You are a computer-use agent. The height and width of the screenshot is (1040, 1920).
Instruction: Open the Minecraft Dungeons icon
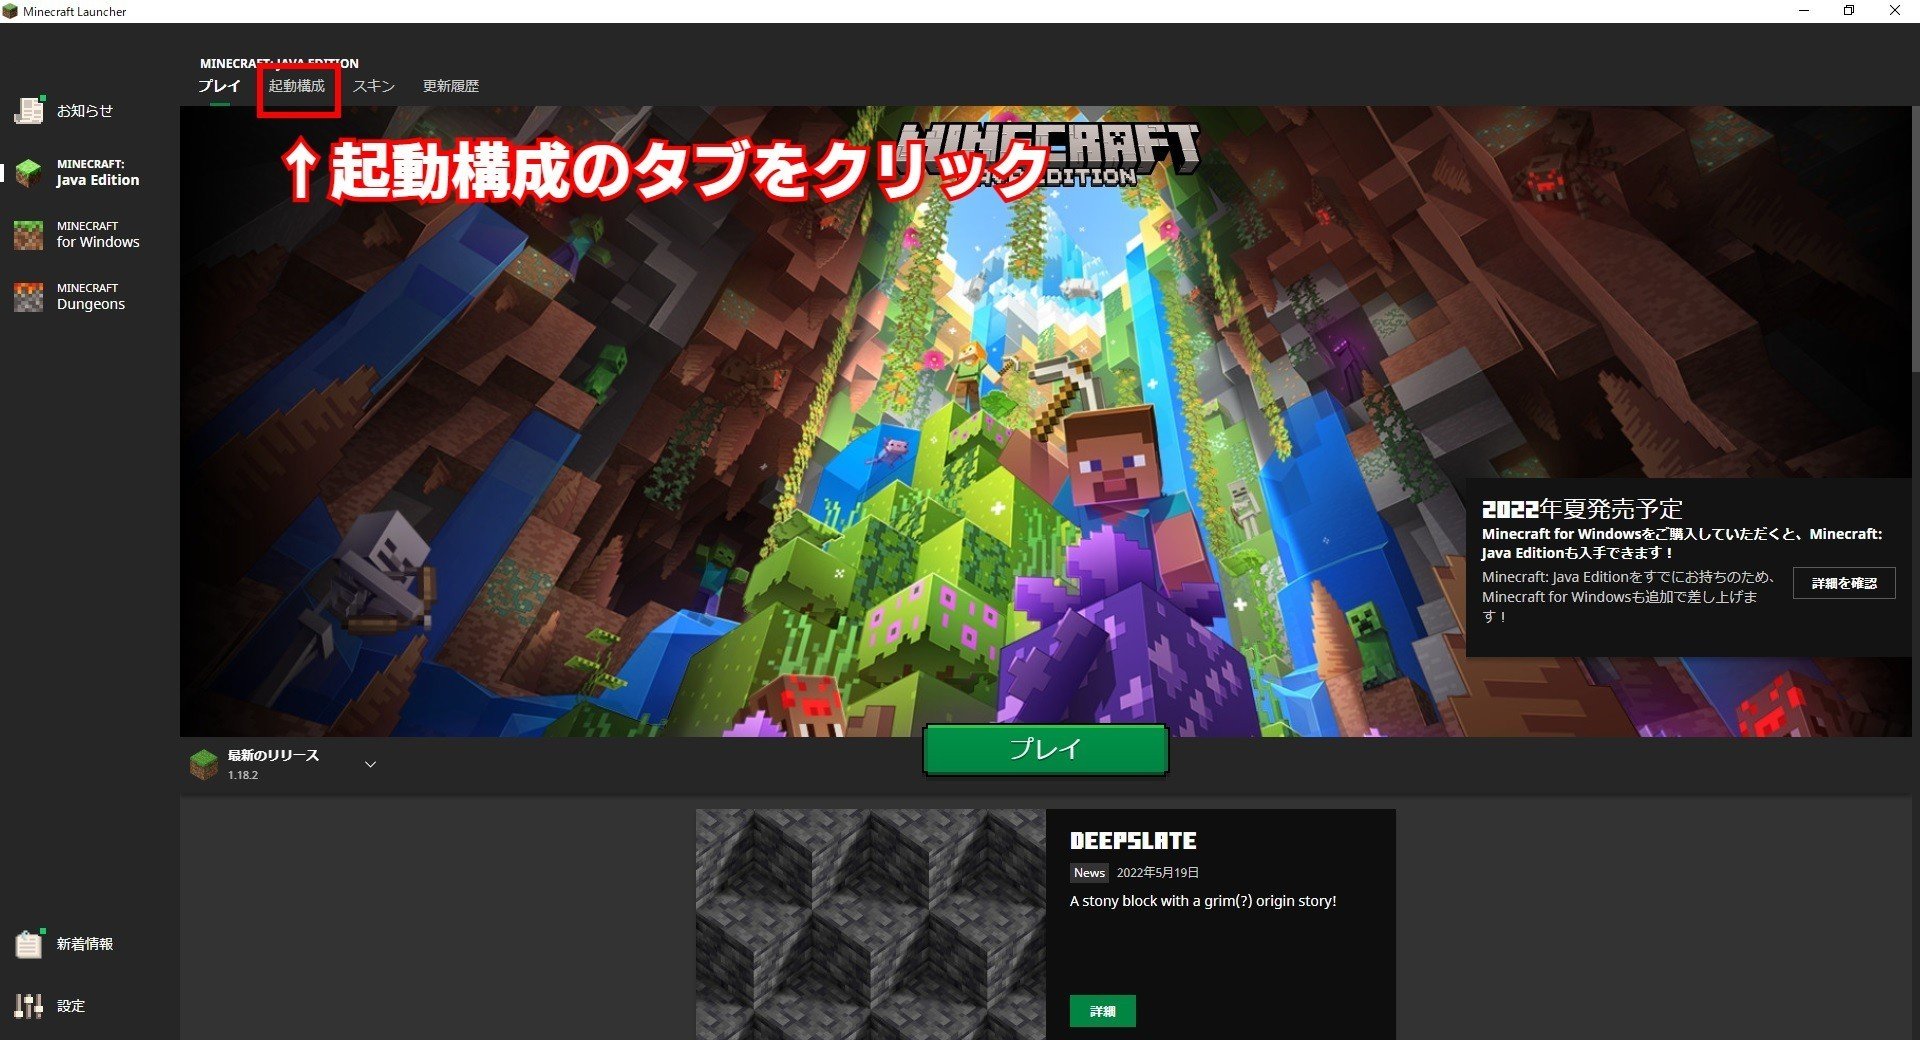tap(29, 296)
